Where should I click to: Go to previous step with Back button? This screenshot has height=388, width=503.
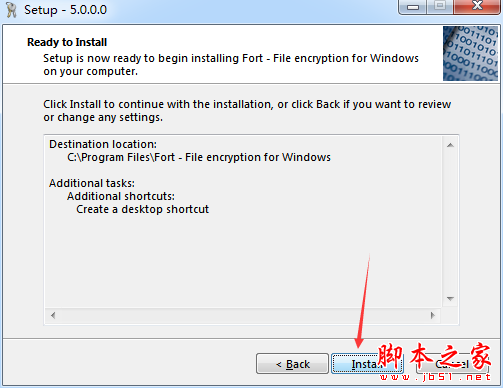(x=292, y=364)
